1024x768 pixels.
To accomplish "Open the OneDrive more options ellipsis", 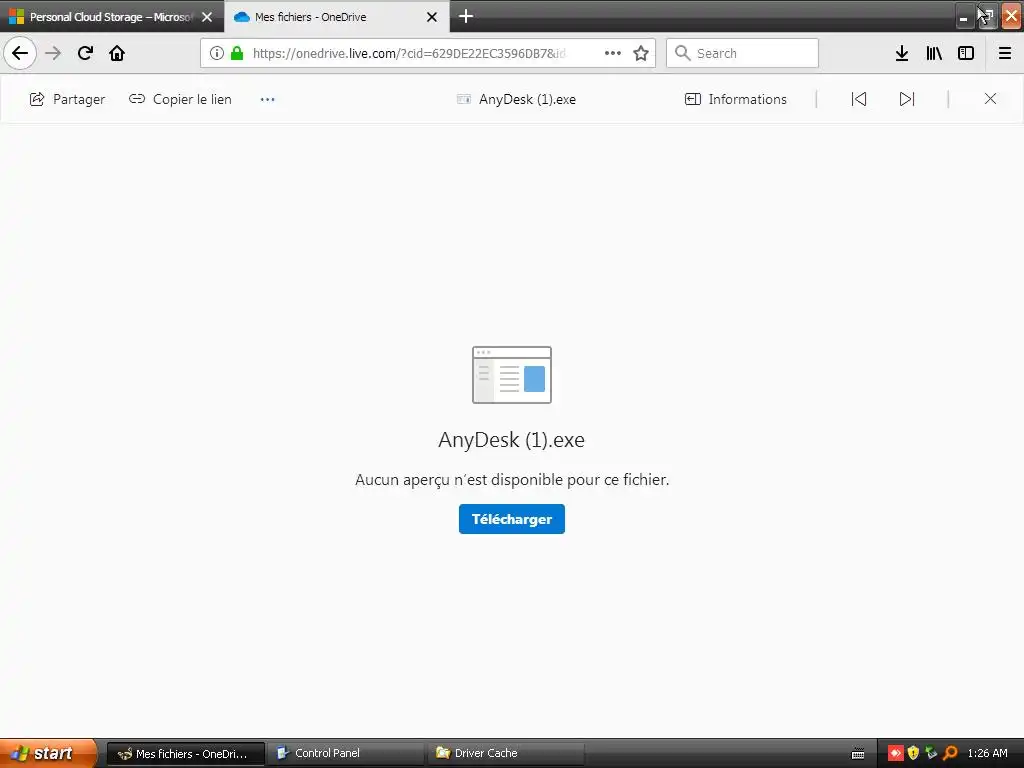I will [x=268, y=99].
